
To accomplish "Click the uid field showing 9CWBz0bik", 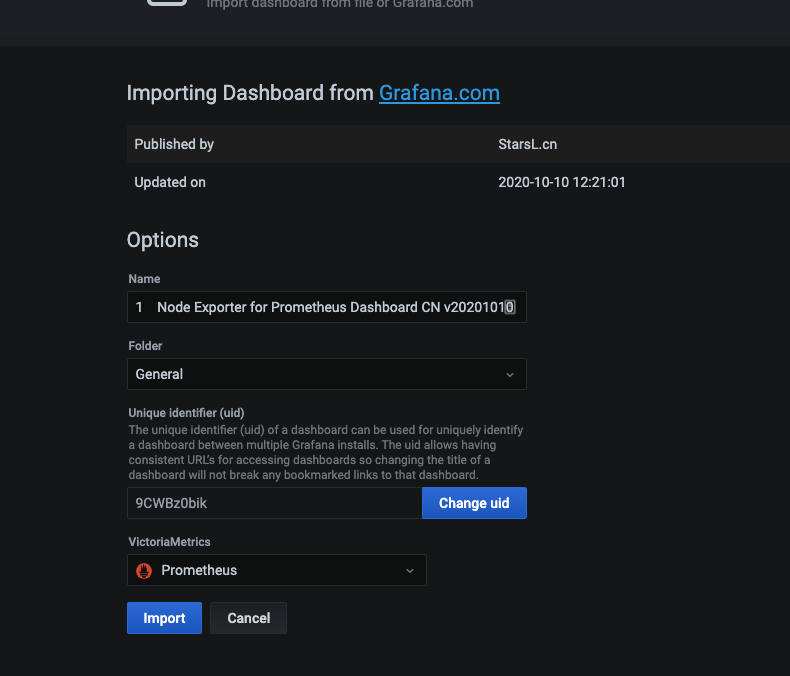I will pos(274,503).
